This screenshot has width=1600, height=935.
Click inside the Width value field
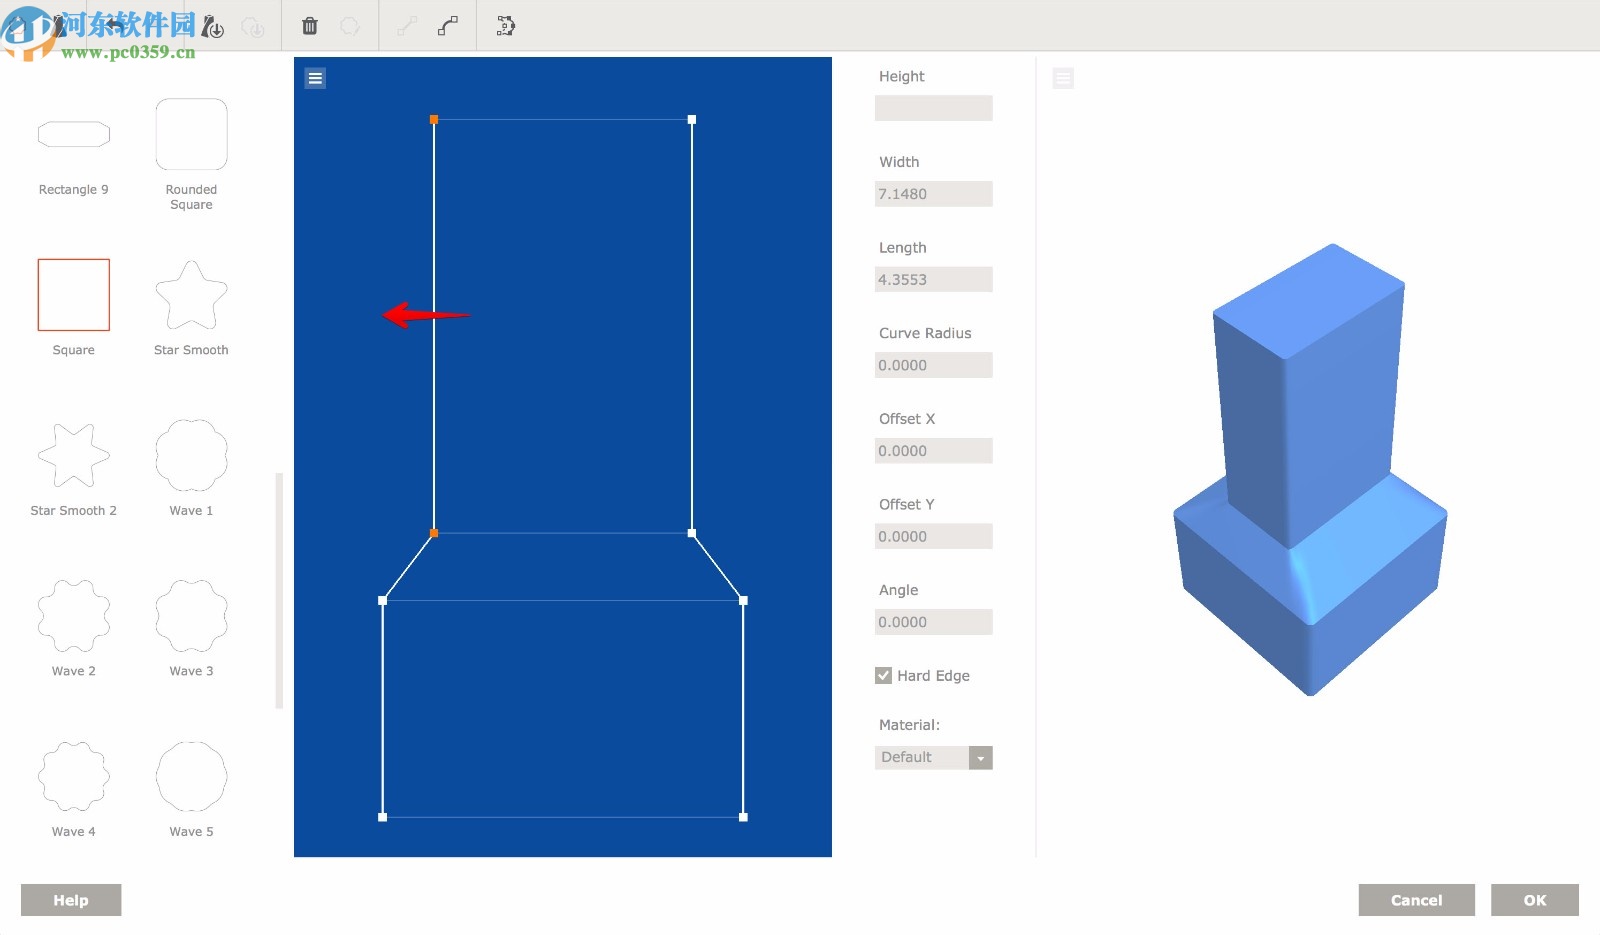click(x=933, y=193)
